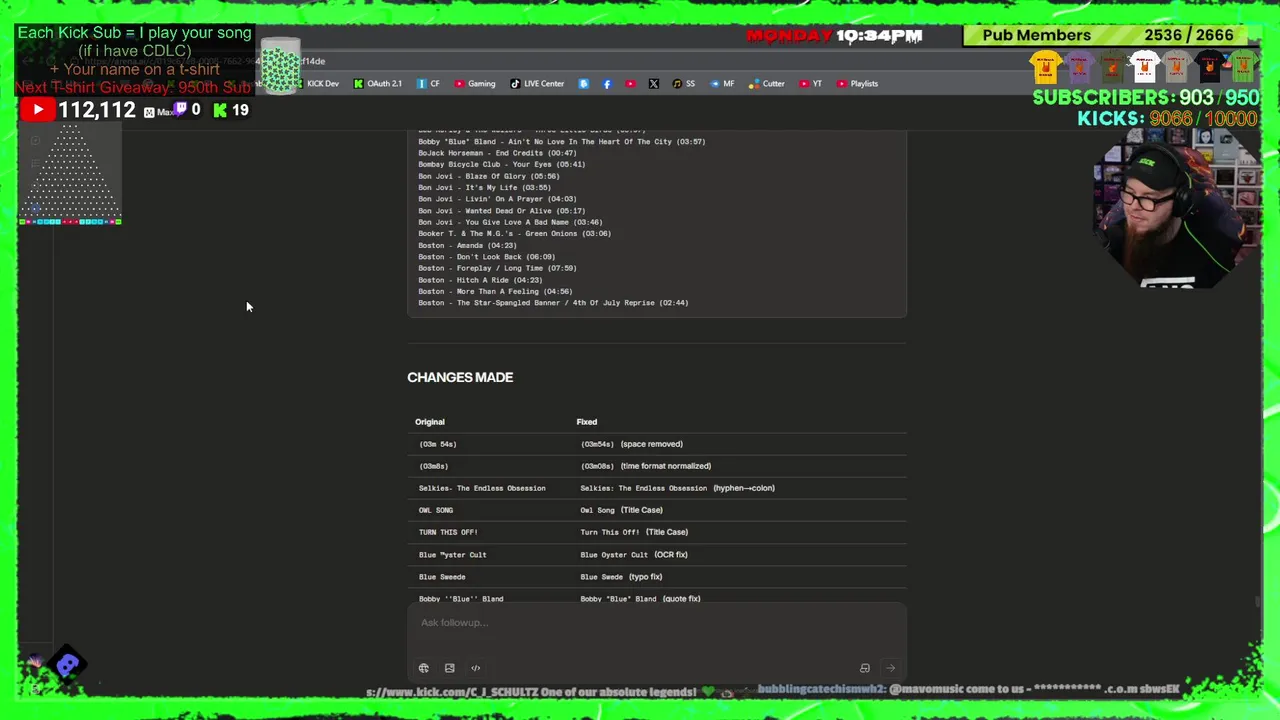Screen dimensions: 1280x720
Task: Click 'Boston - Hitch A Ride (04:23)' line
Action: click(480, 280)
